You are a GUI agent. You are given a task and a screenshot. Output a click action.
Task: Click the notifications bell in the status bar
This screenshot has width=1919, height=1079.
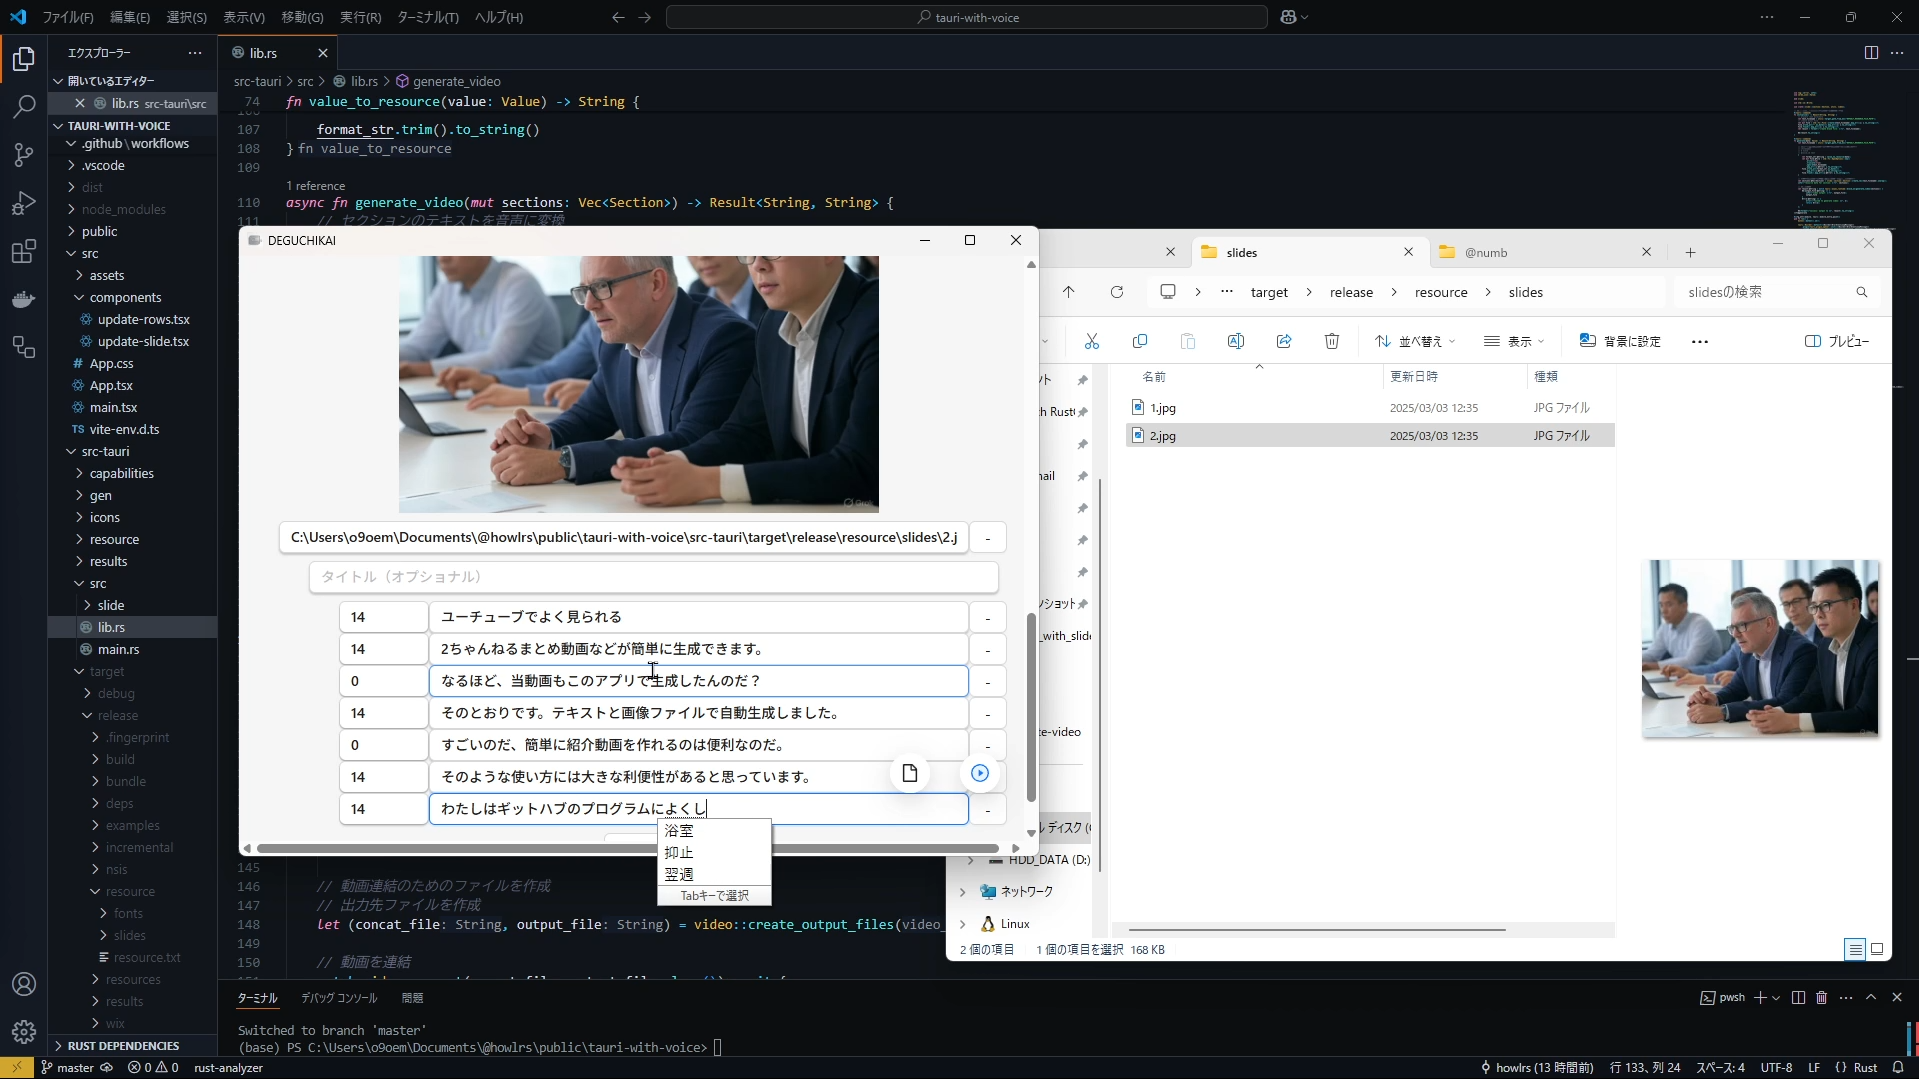[1897, 1068]
